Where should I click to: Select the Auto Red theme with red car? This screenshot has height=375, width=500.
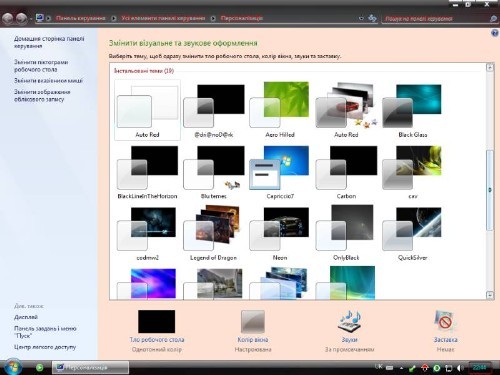[x=346, y=110]
